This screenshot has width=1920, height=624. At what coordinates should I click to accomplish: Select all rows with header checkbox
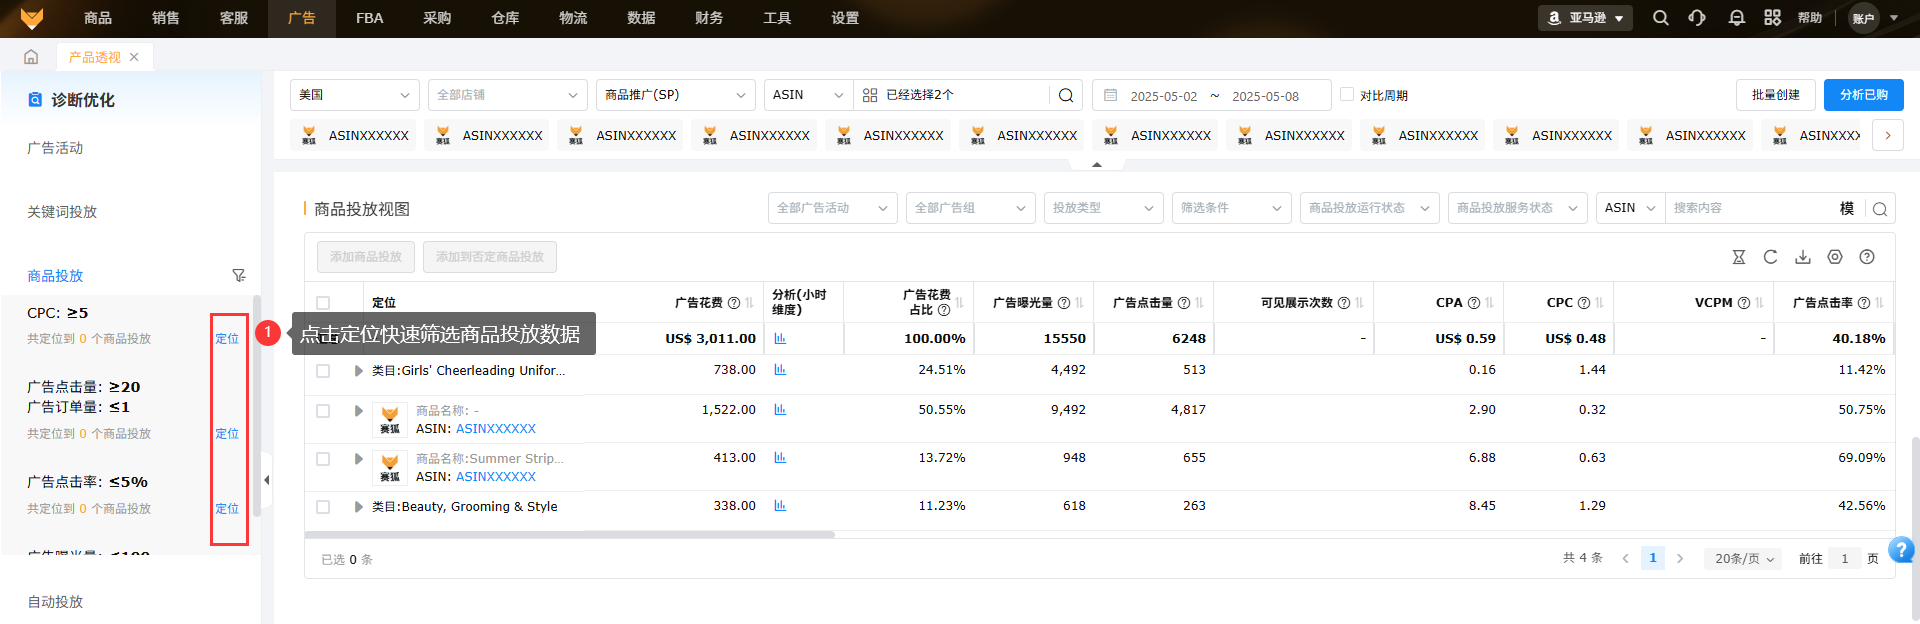click(323, 303)
